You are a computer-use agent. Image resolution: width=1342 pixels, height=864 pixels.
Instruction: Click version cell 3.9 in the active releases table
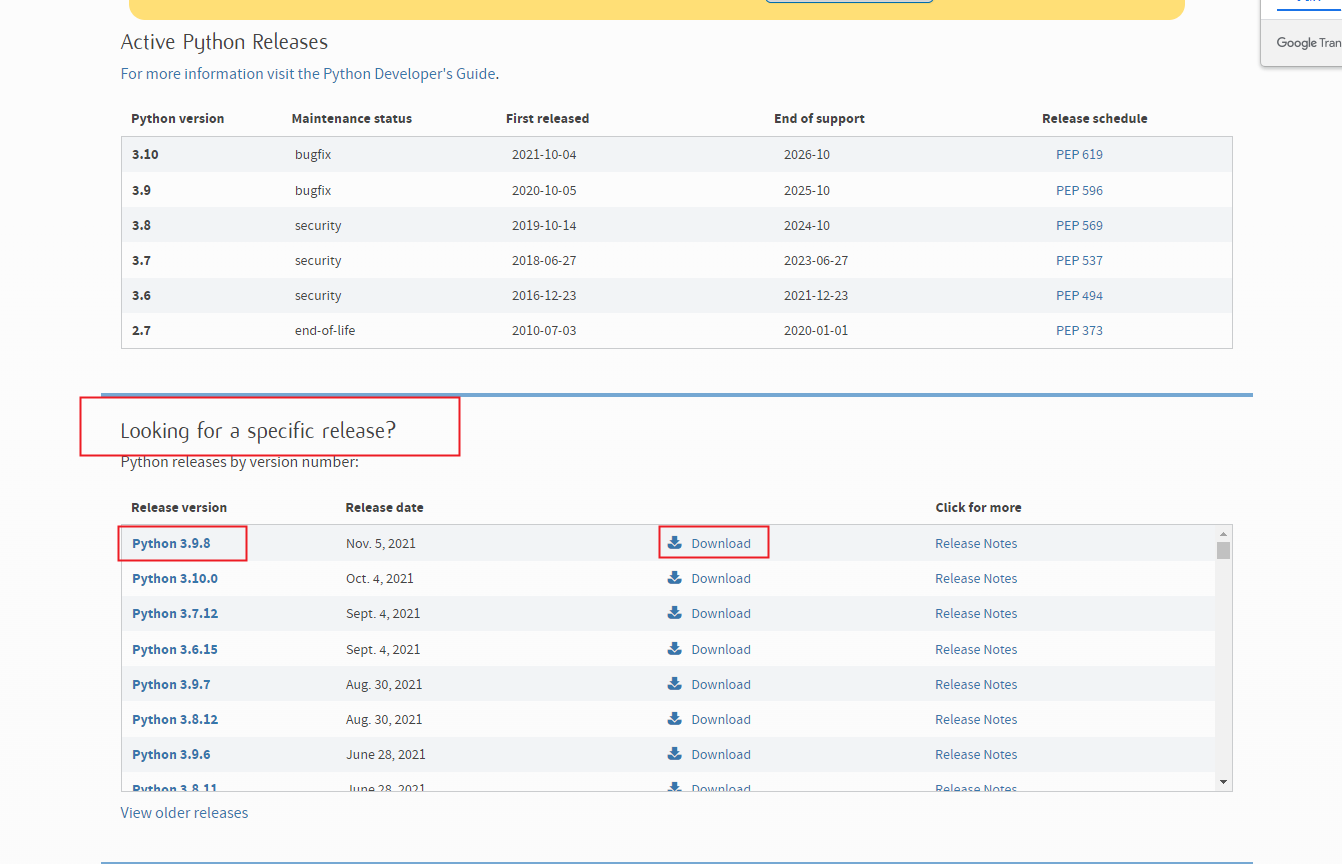(141, 191)
